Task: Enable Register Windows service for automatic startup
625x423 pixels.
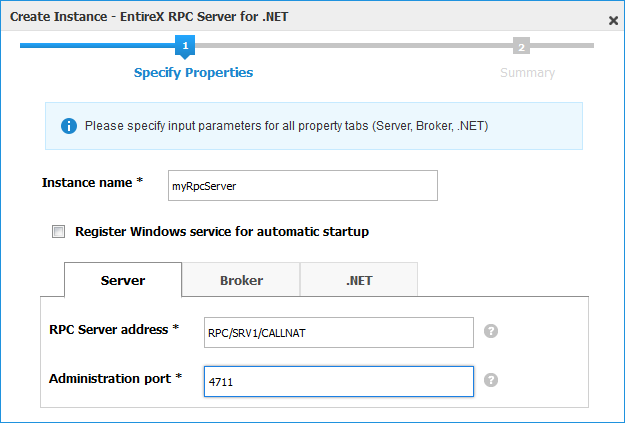Action: (59, 232)
